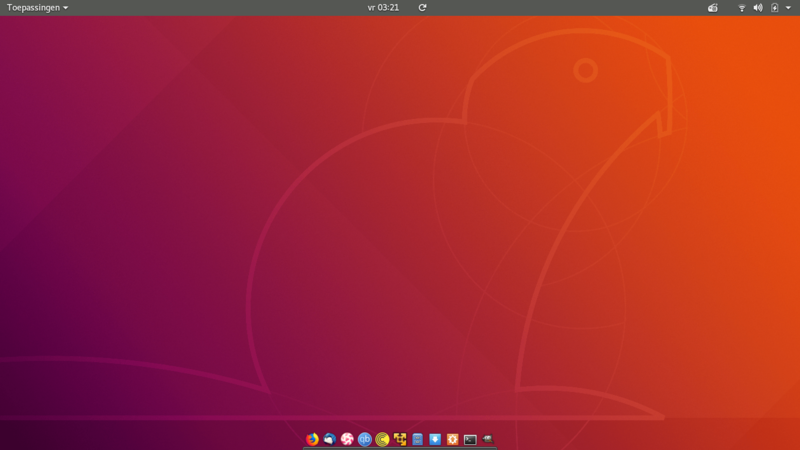Launch Firefox from the dock
800x450 pixels.
(312, 439)
